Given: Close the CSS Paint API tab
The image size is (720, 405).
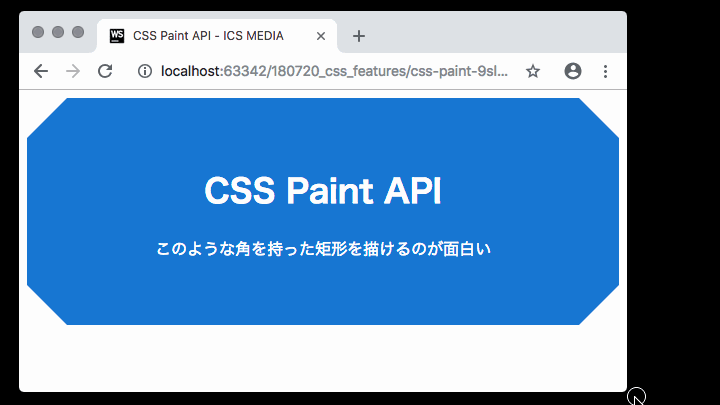Looking at the screenshot, I should [x=321, y=36].
